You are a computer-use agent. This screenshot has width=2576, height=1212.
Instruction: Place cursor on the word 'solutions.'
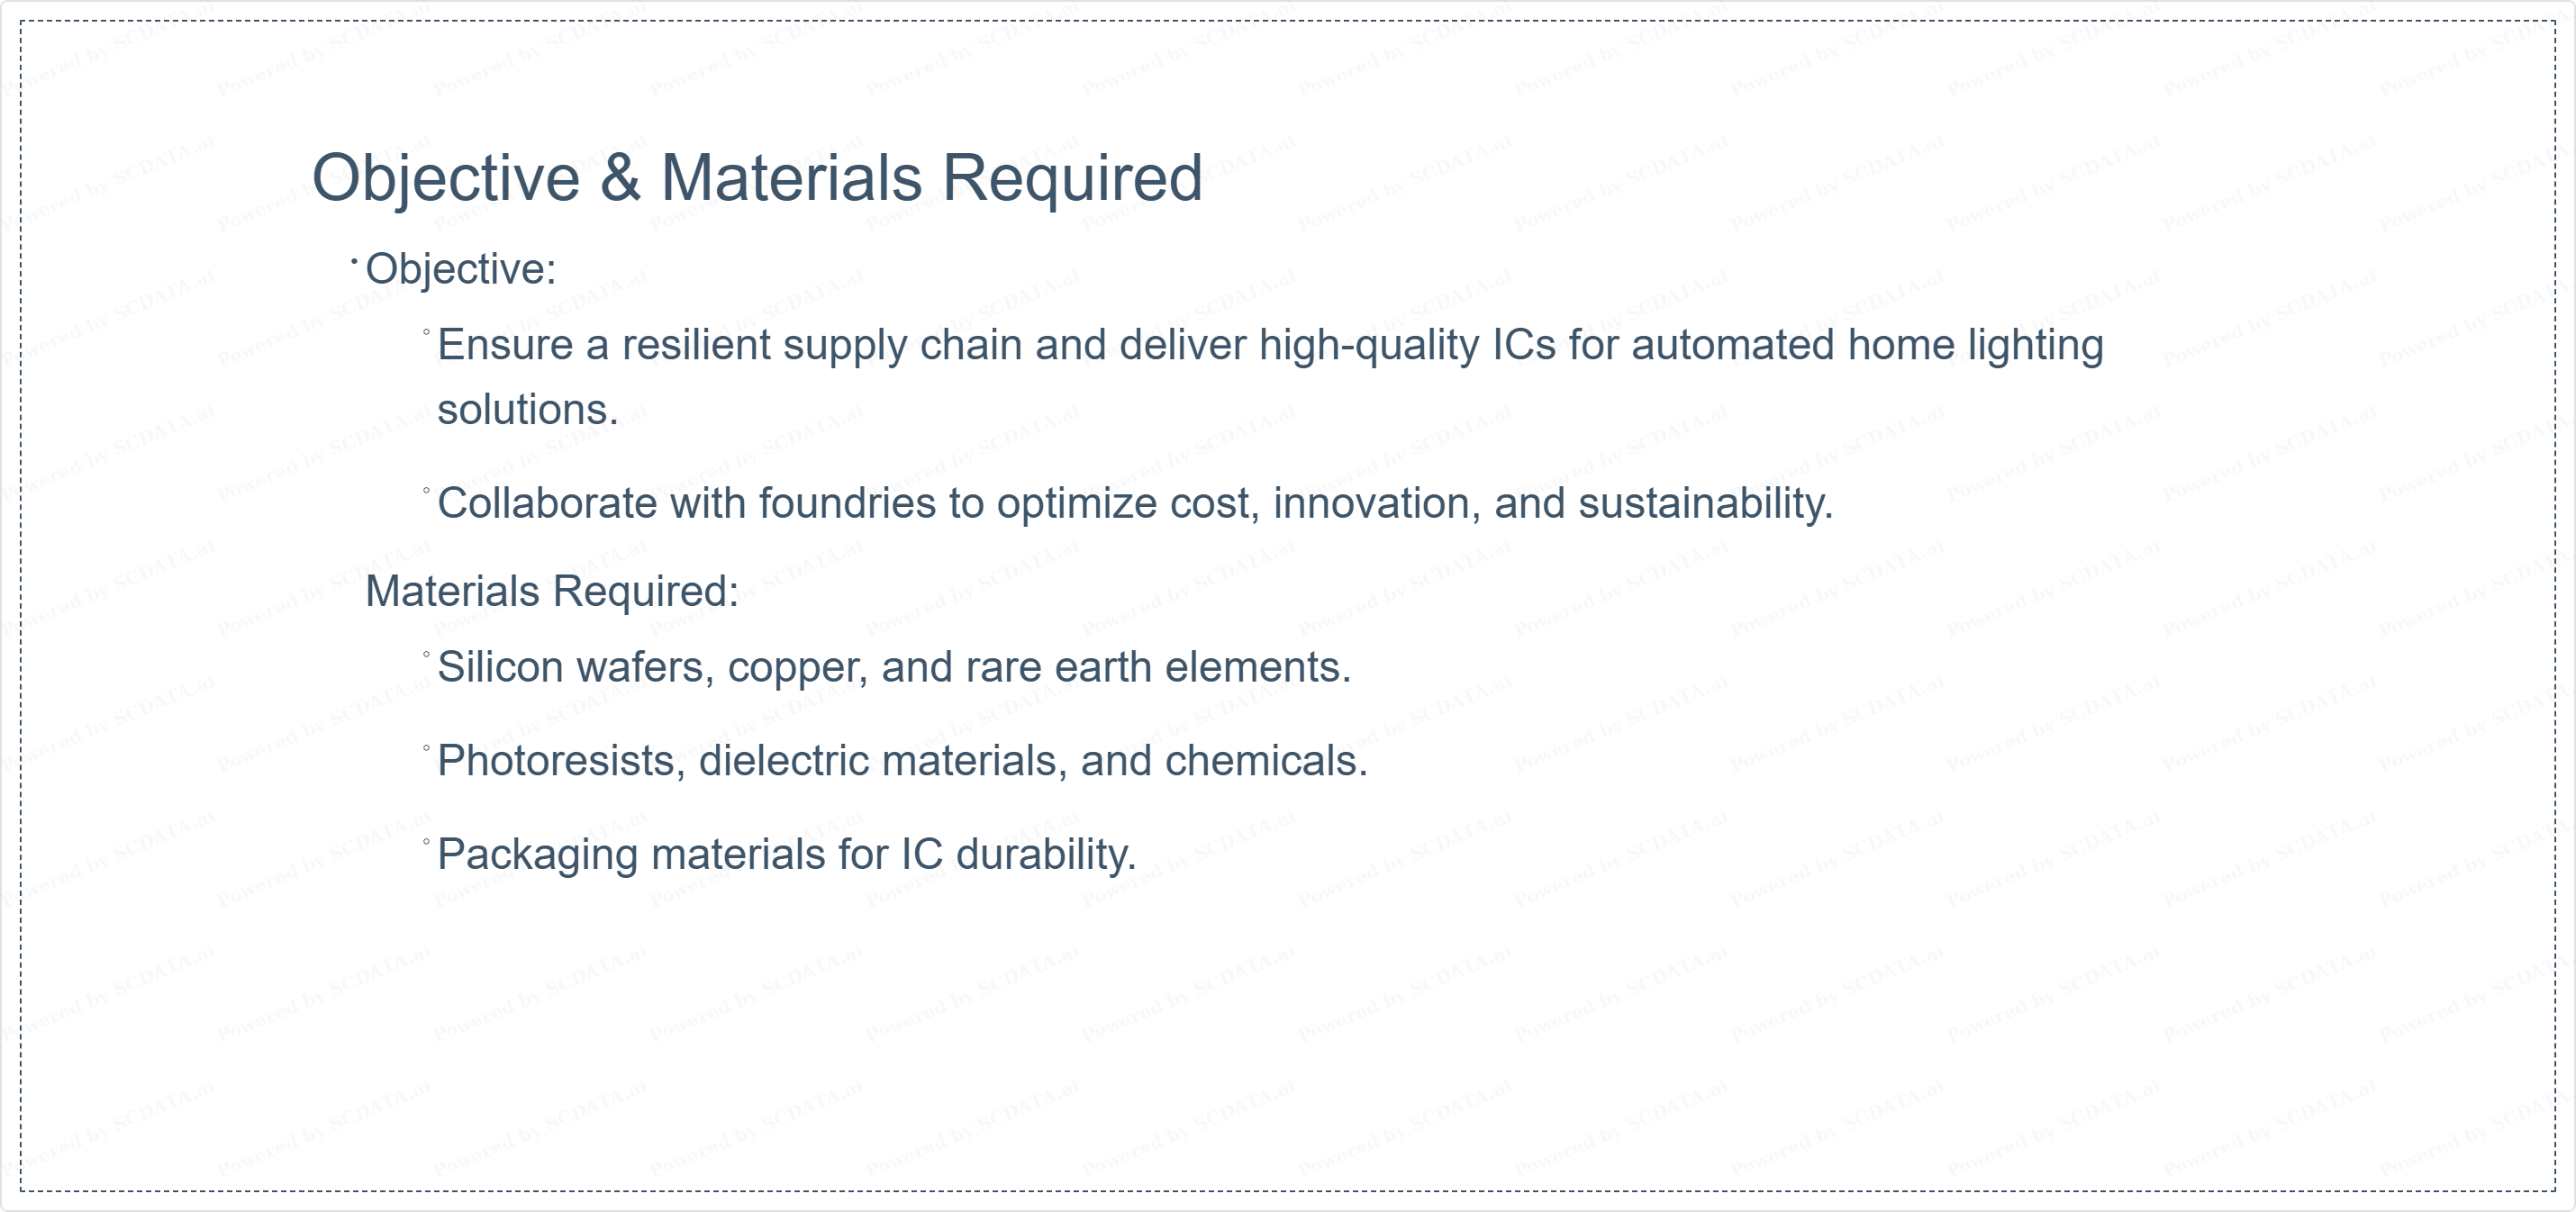click(x=528, y=410)
